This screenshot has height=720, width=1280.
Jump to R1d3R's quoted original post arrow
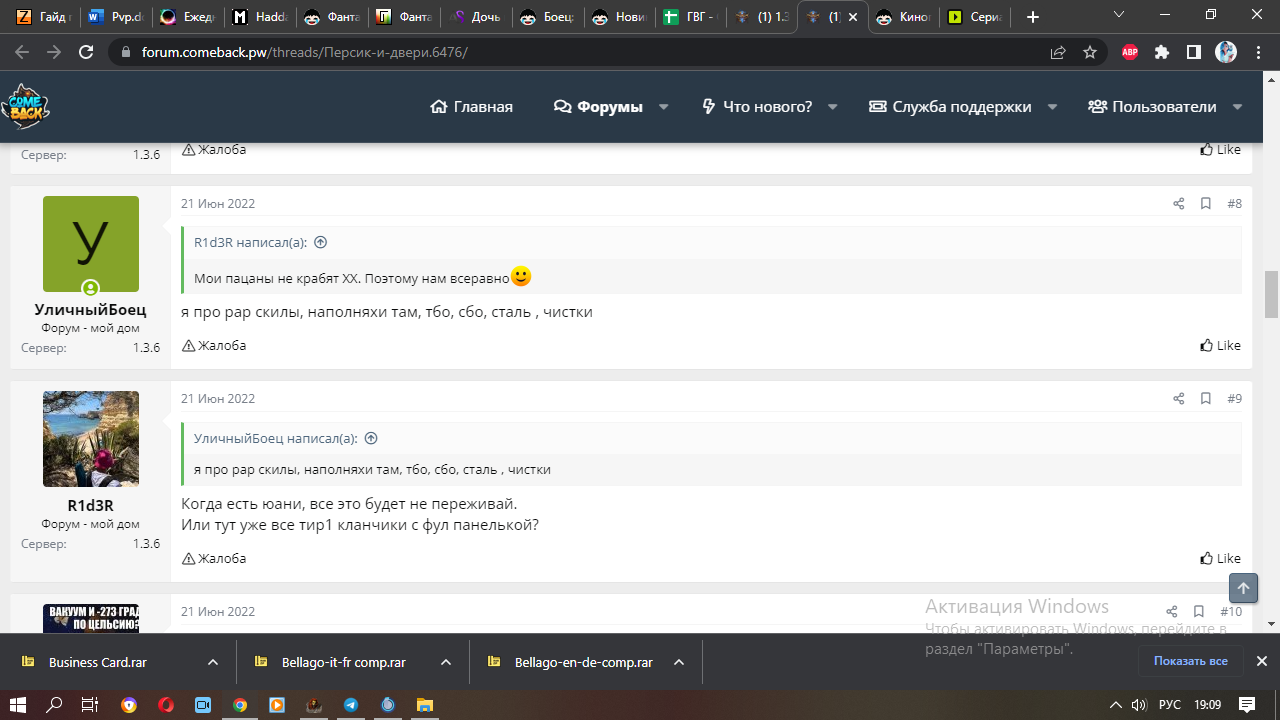[x=321, y=243]
